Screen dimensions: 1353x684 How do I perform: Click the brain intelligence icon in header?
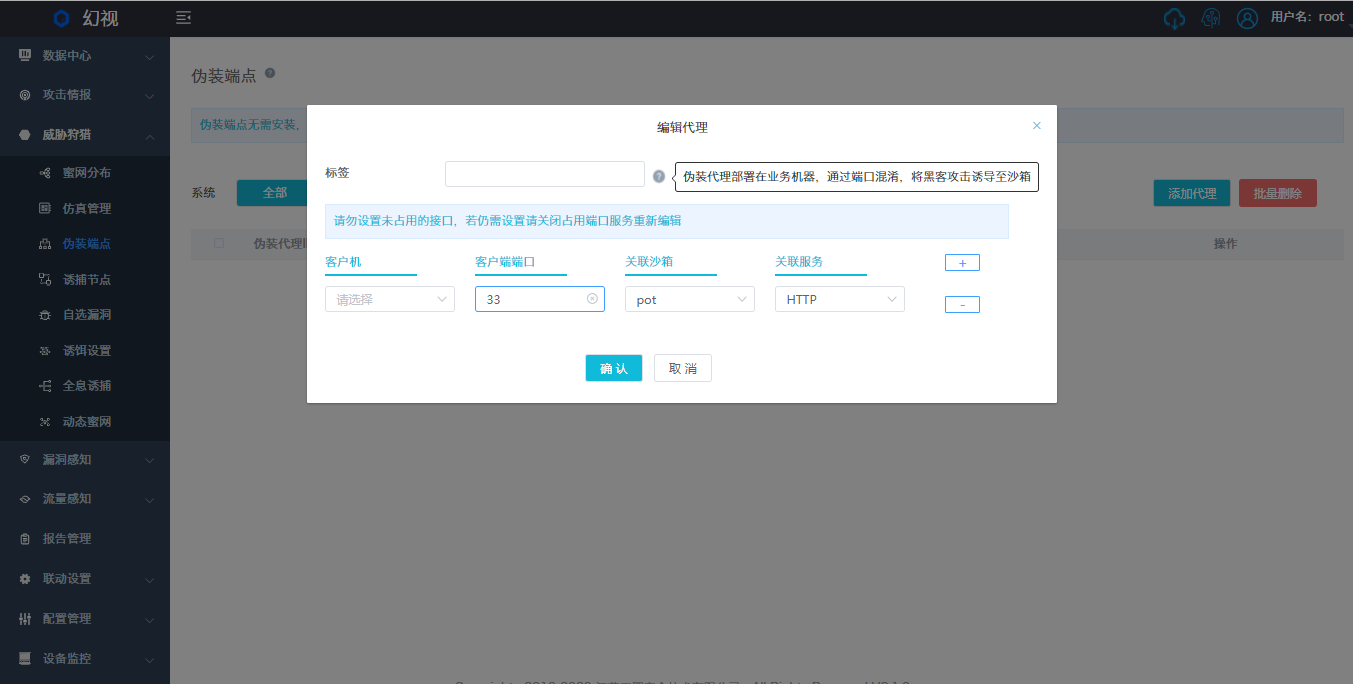pos(1211,18)
